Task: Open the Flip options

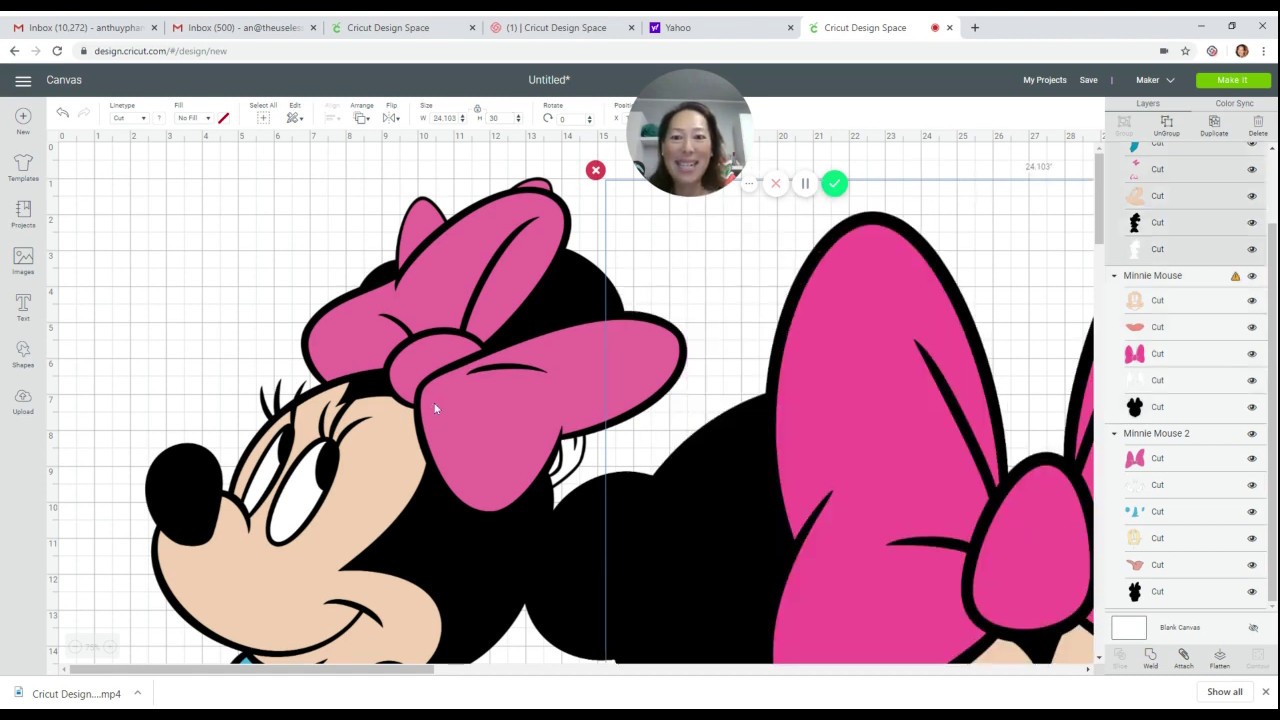Action: (x=391, y=118)
